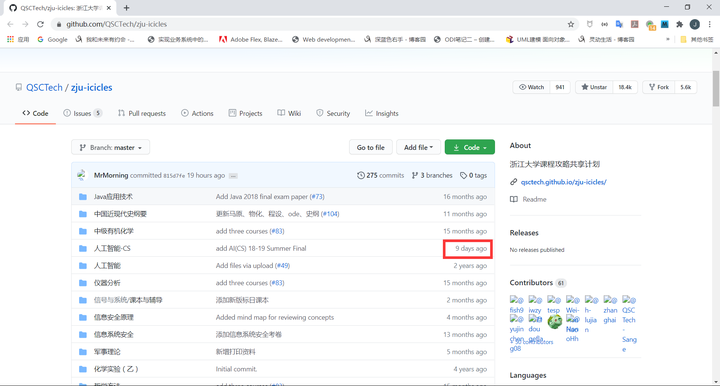Open the 中级有机化学 folder

tap(113, 231)
